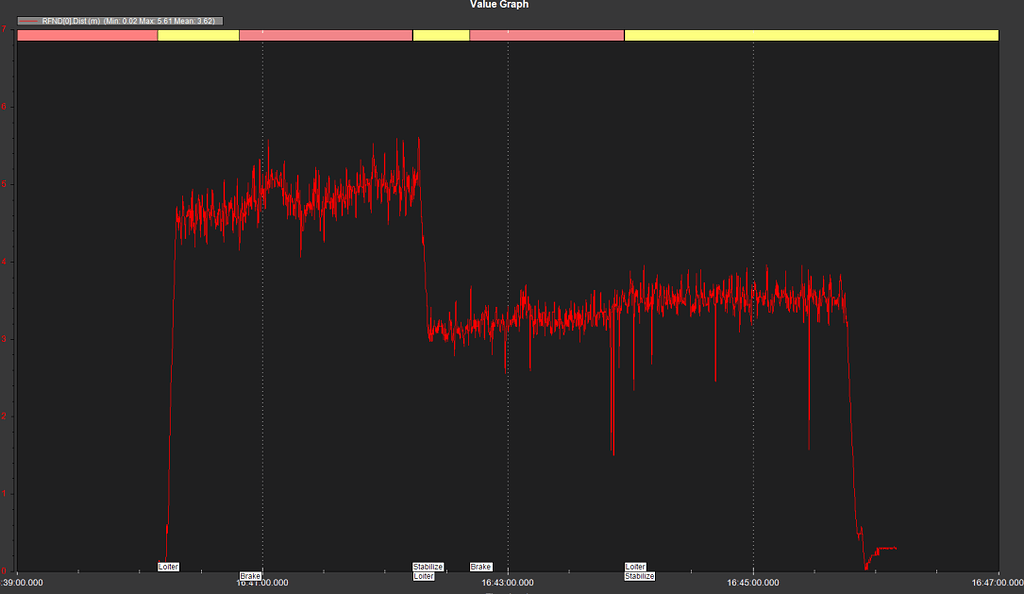Image resolution: width=1024 pixels, height=594 pixels.
Task: Select the second Loiter label near 16:44
Action: click(x=636, y=566)
